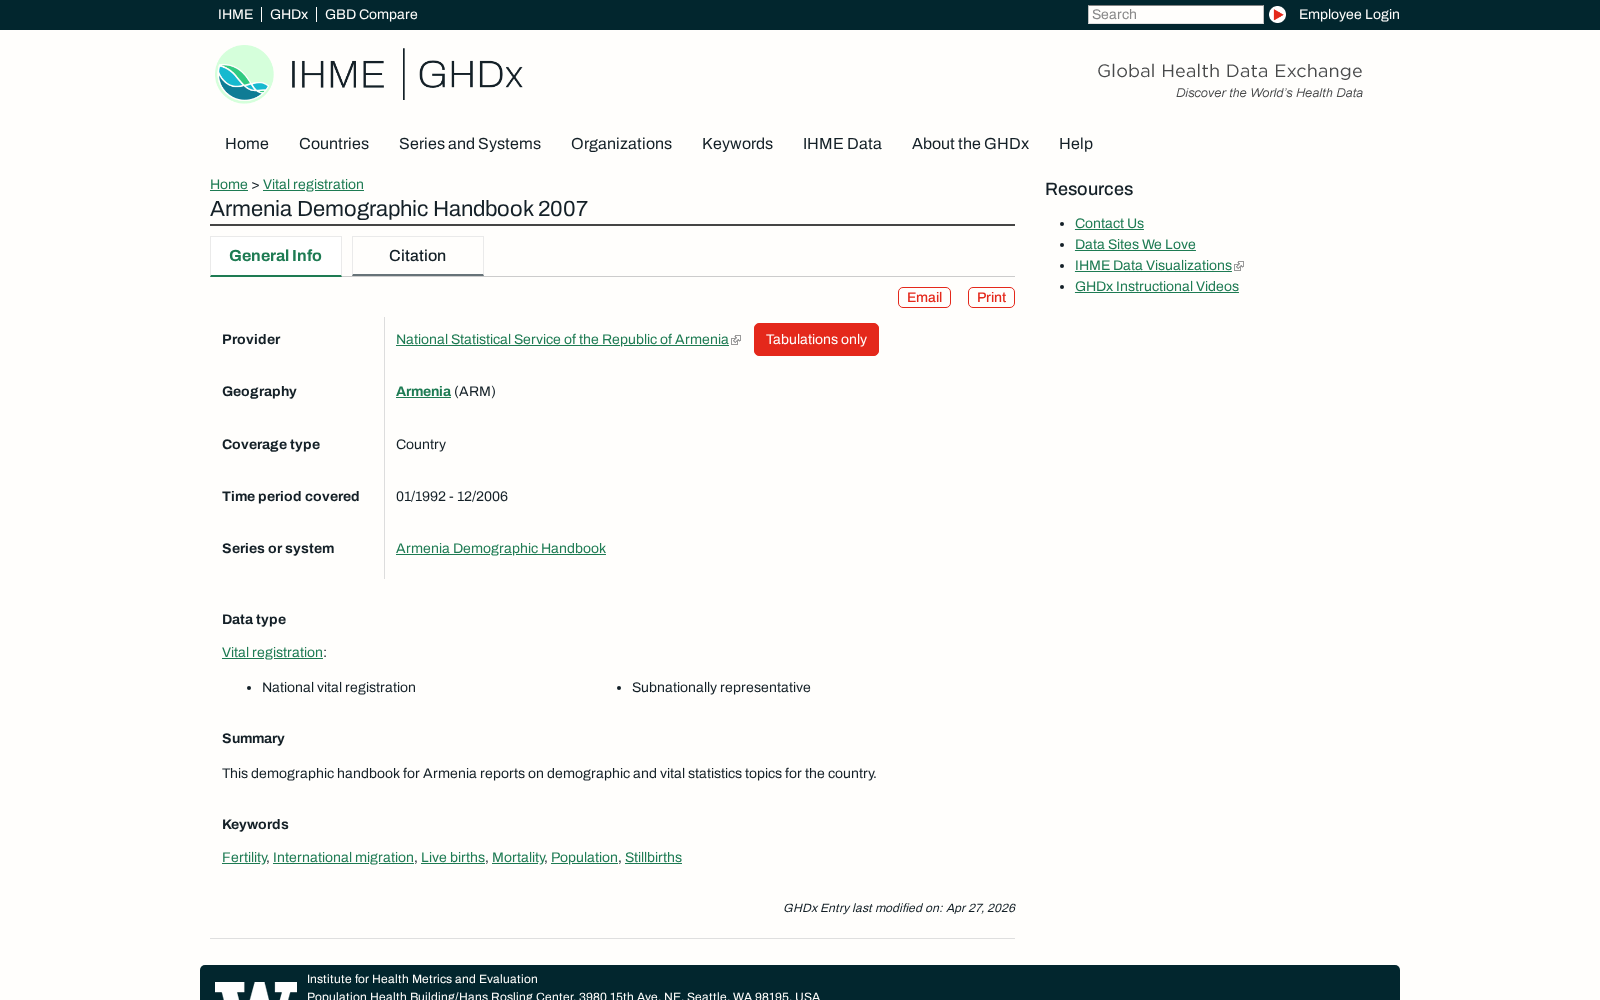The image size is (1600, 1000).
Task: Click the UW logo in the footer
Action: coord(256,990)
